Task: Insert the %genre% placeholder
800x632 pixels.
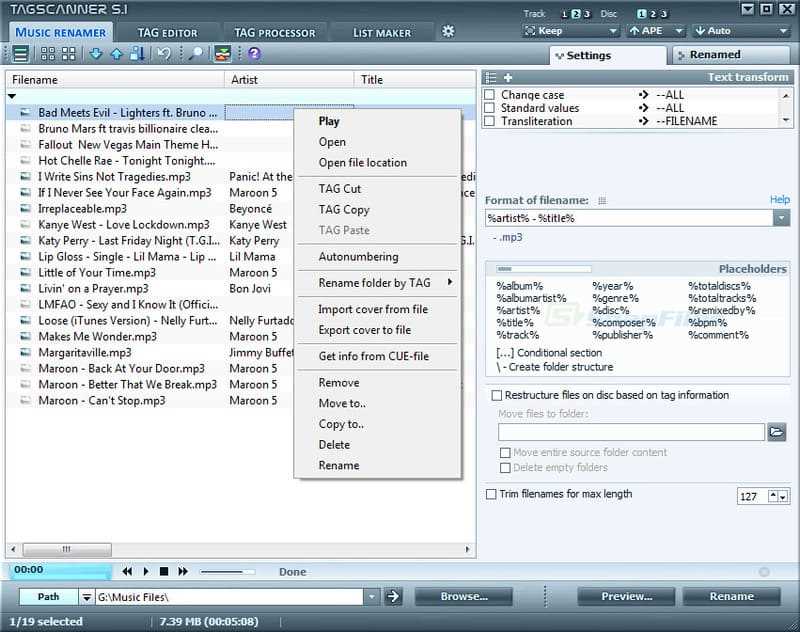Action: point(615,298)
